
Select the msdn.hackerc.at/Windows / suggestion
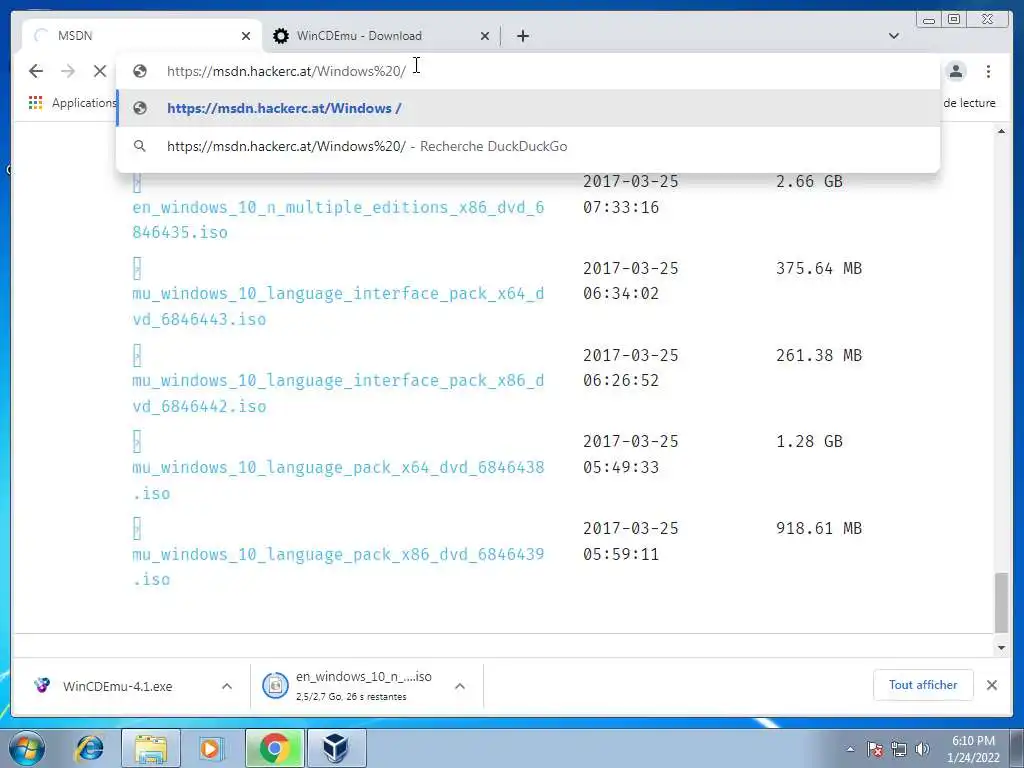pos(528,108)
